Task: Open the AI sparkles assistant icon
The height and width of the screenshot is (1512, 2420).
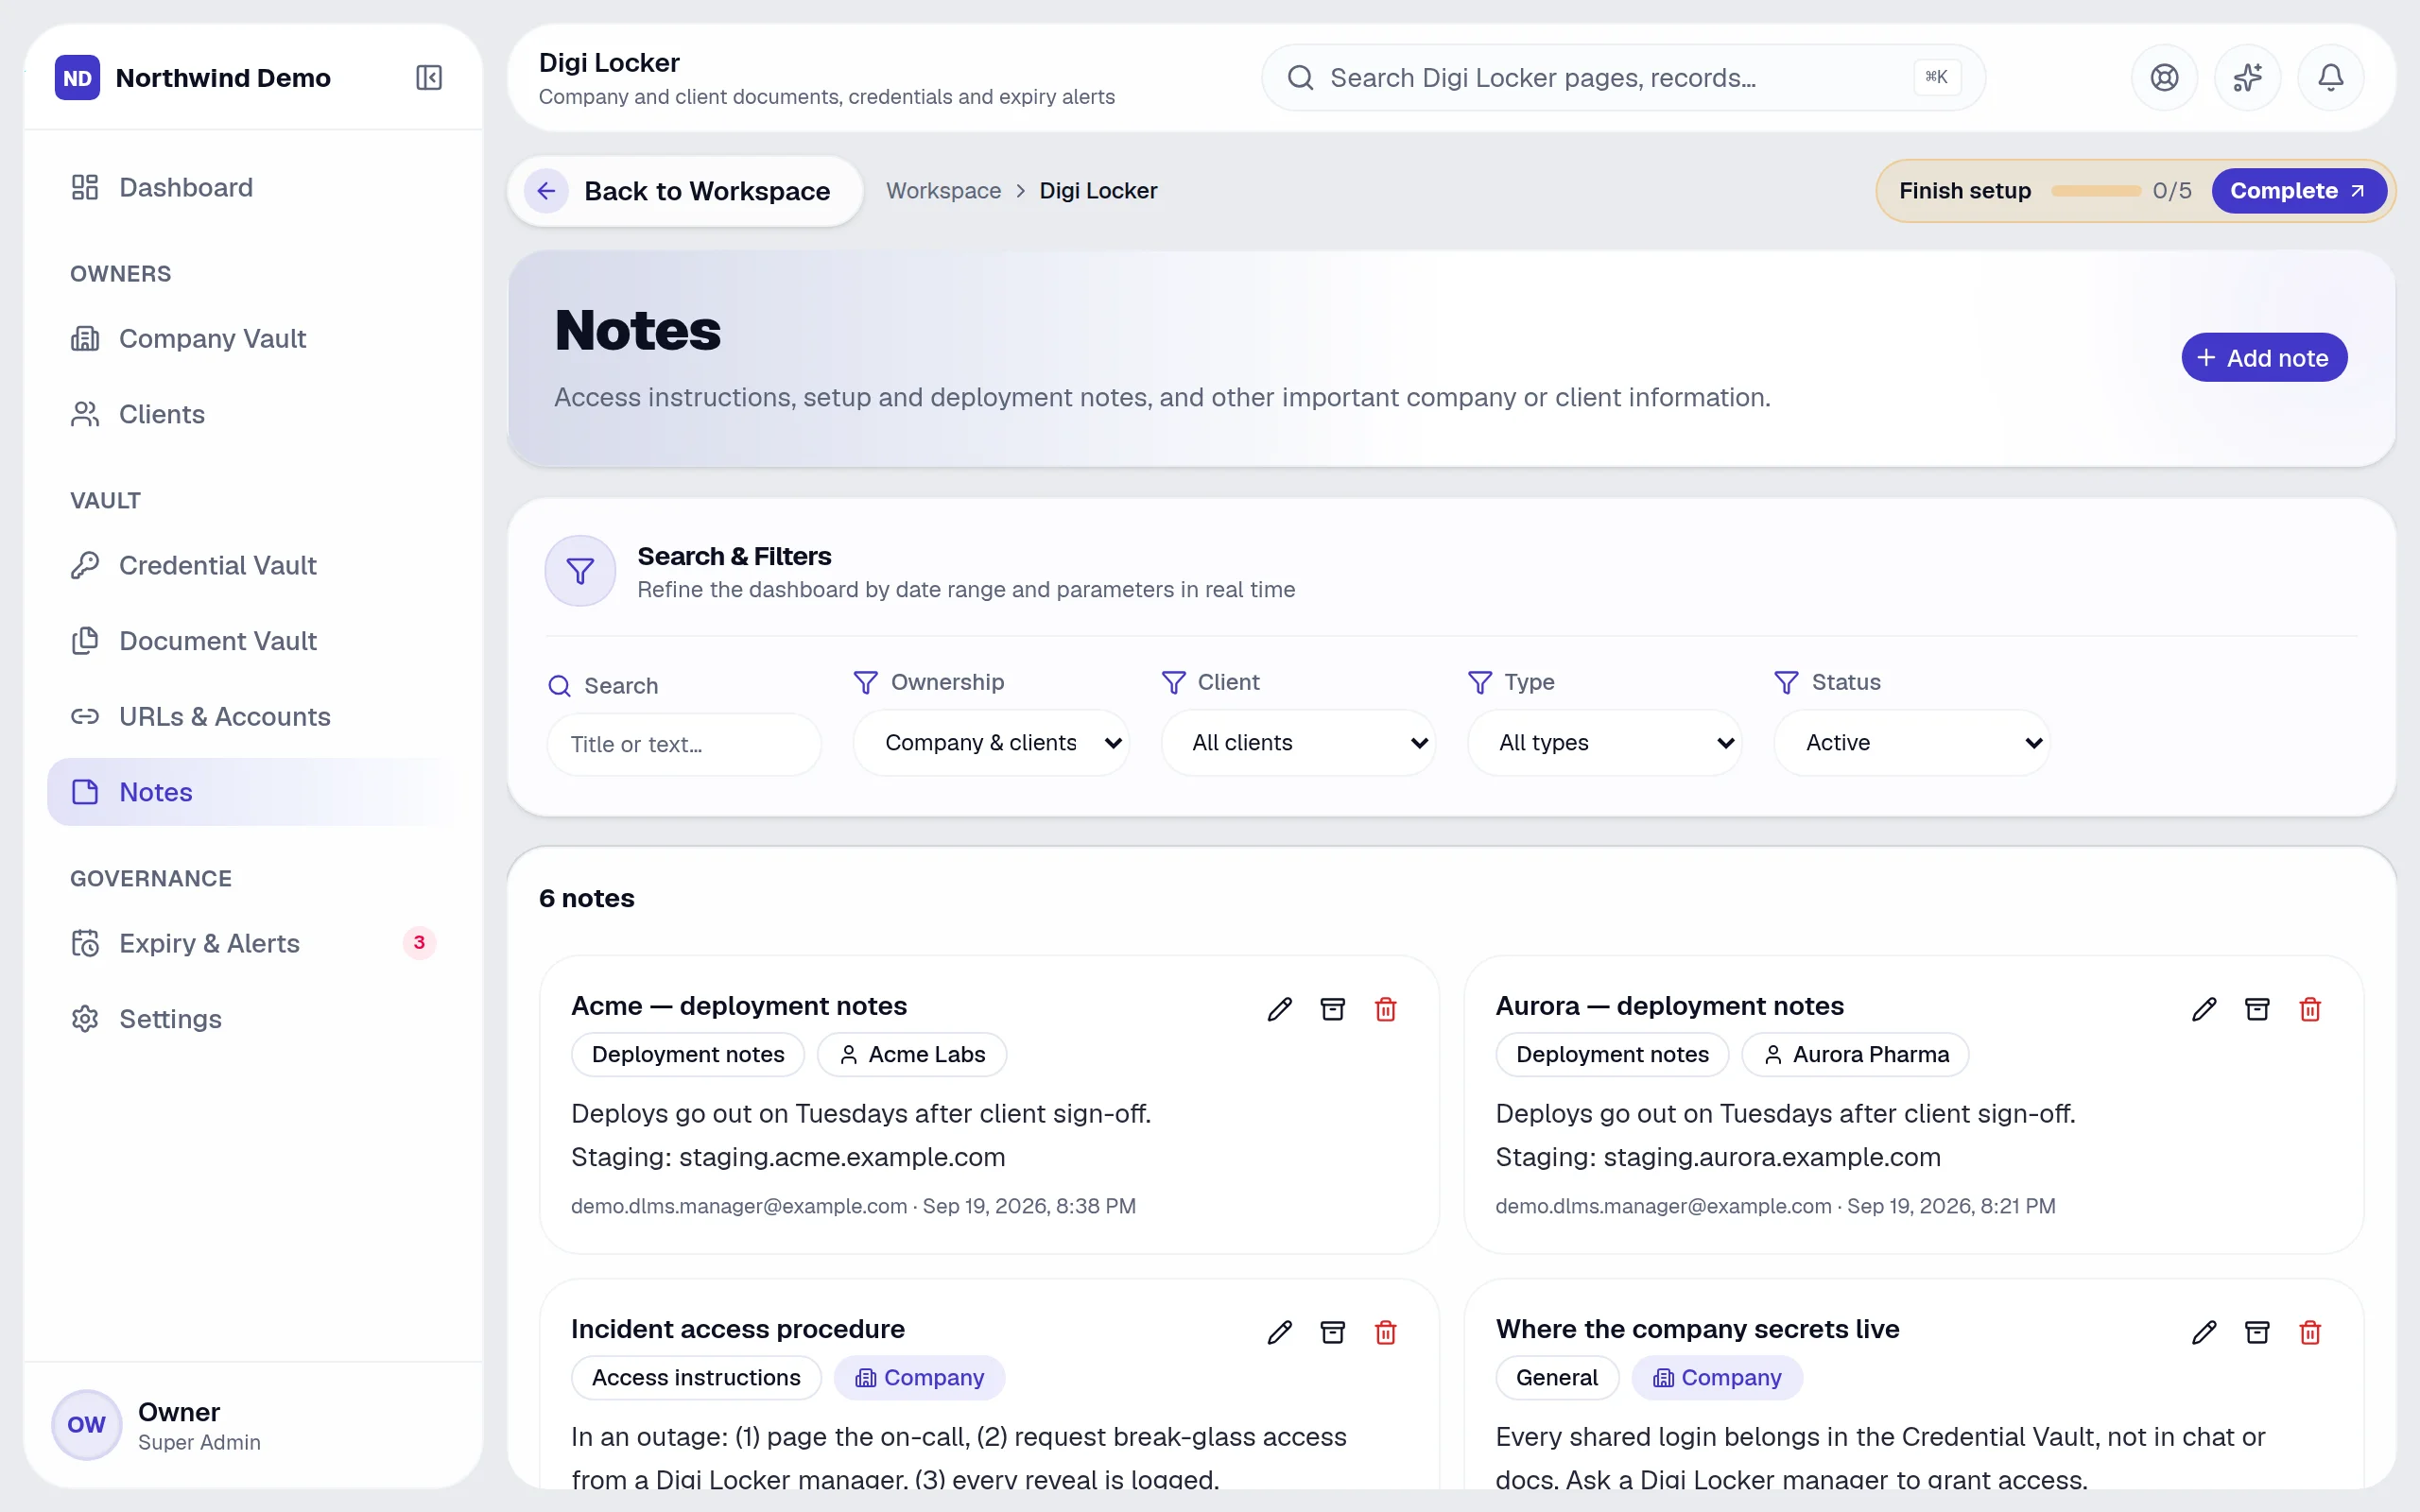Action: tap(2247, 78)
